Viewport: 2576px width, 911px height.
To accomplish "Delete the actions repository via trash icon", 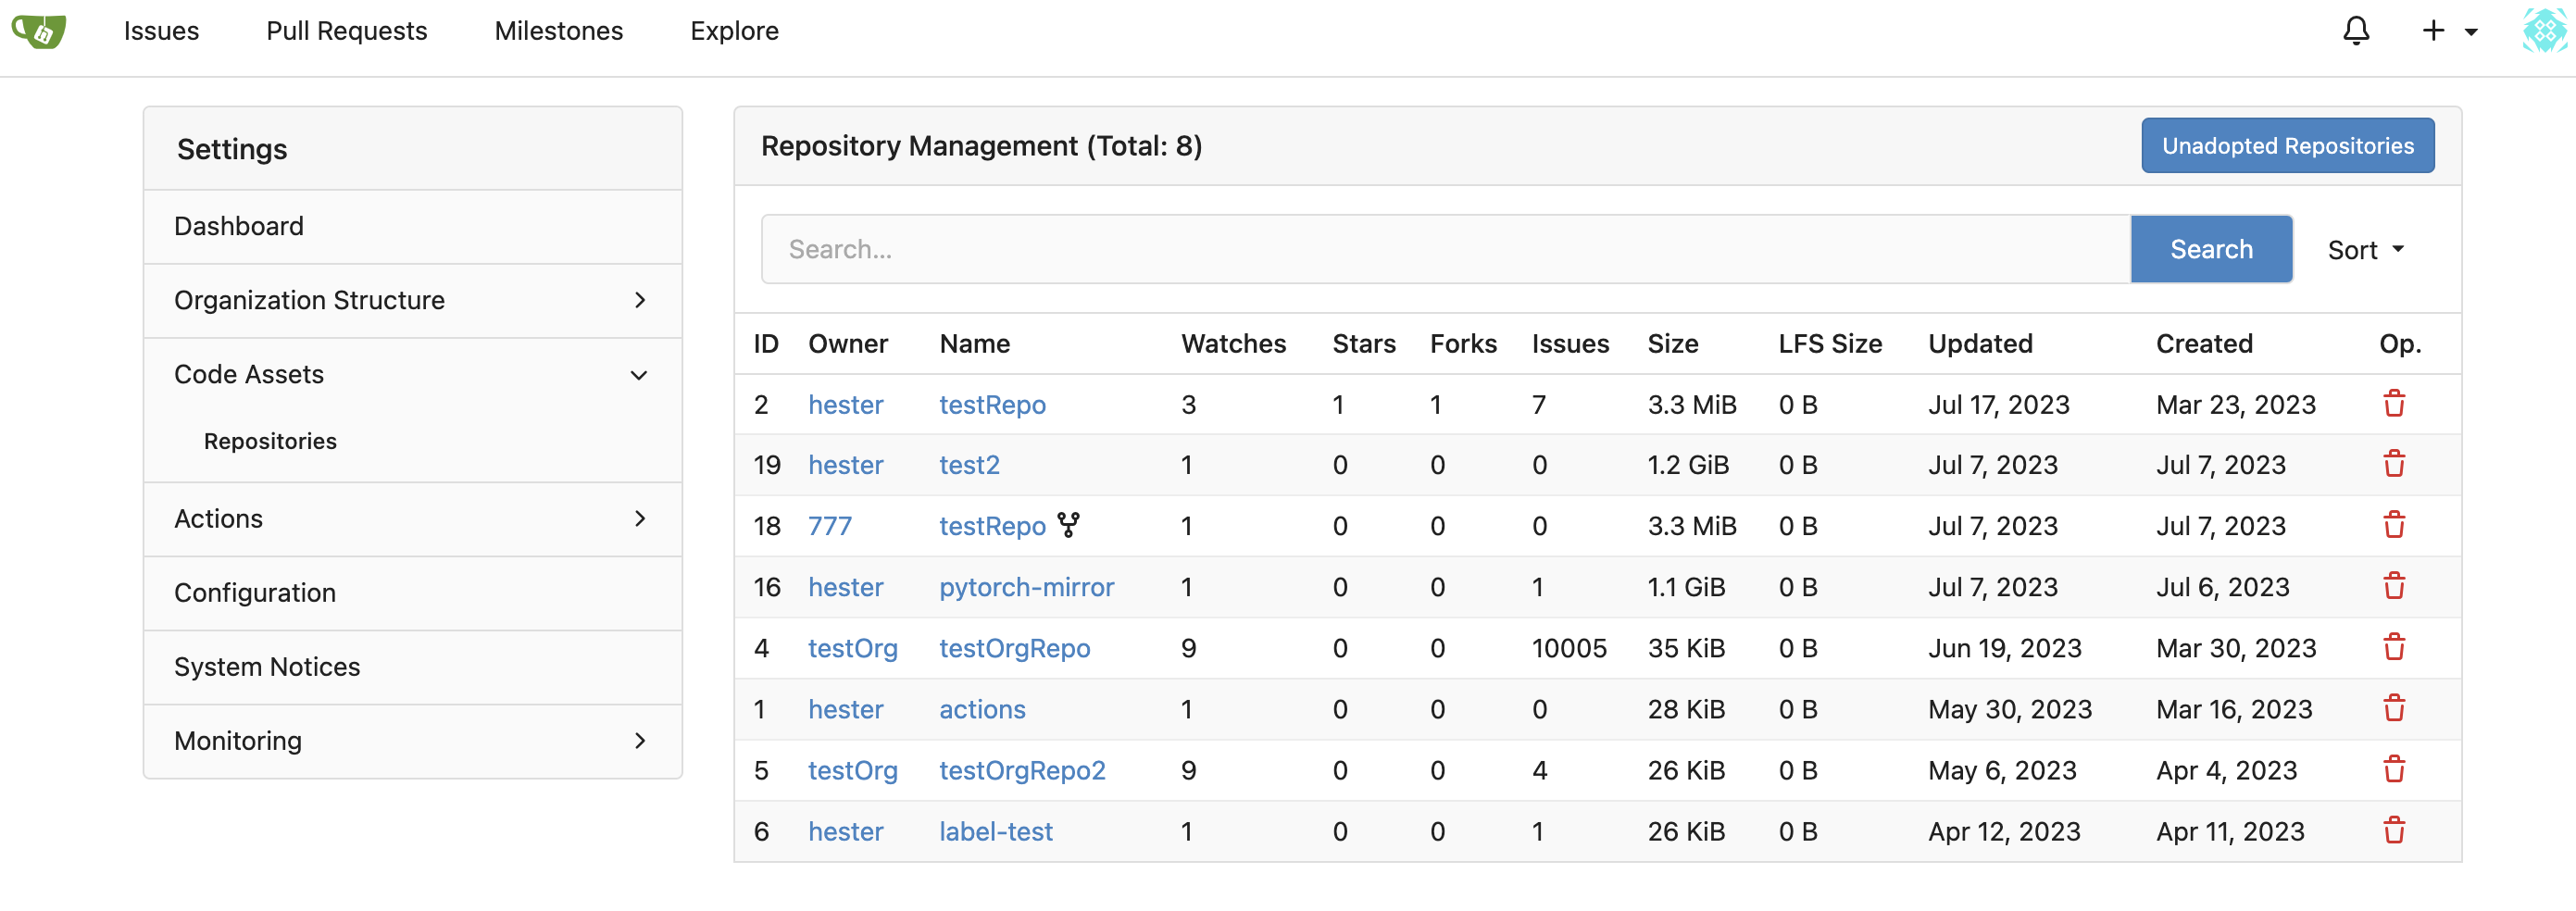I will (2394, 709).
